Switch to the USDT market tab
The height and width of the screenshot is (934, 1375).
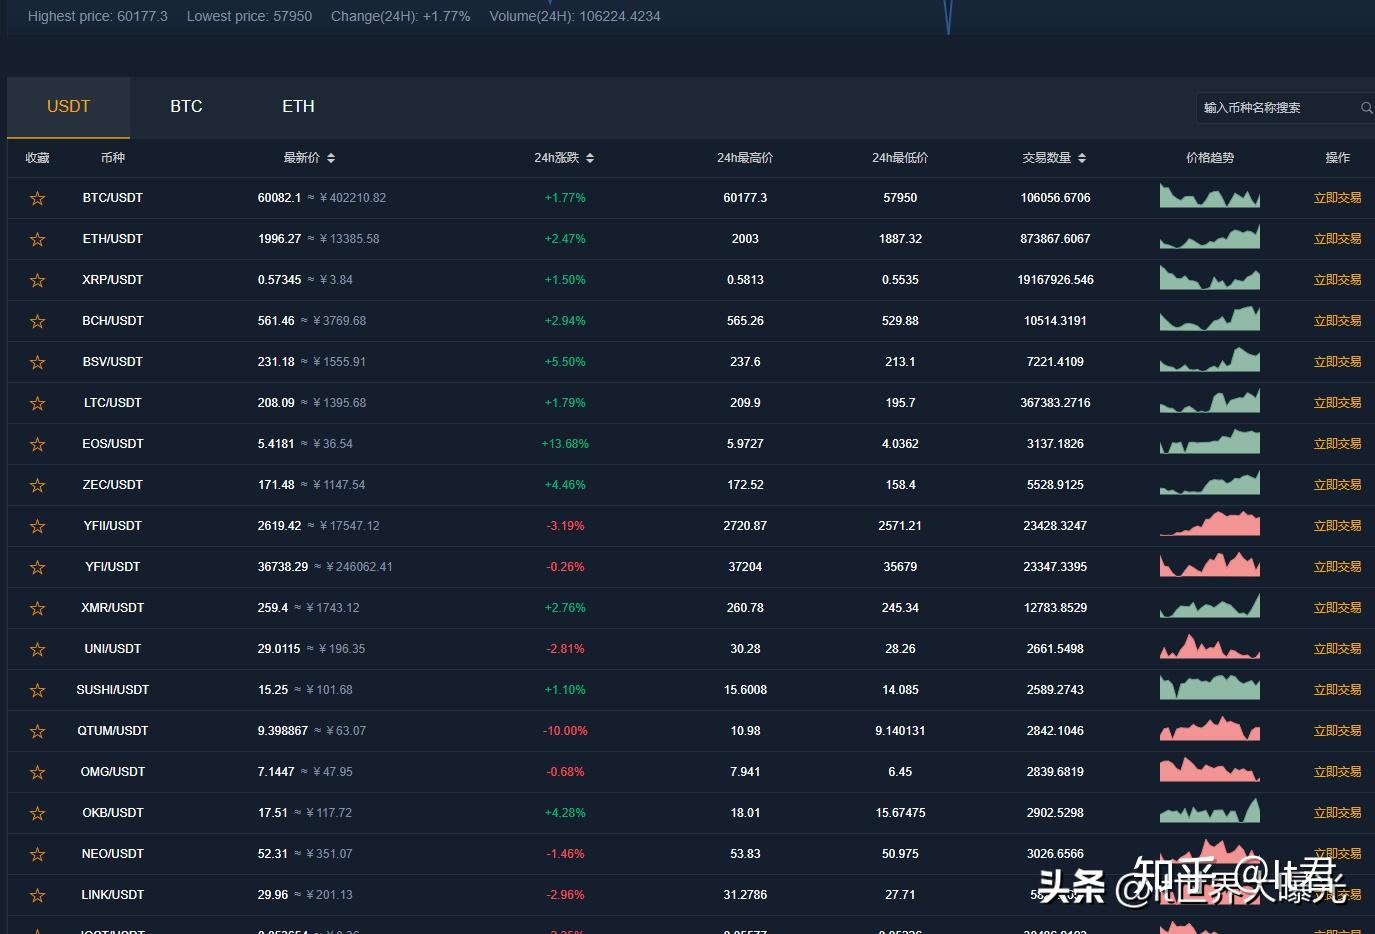point(68,107)
